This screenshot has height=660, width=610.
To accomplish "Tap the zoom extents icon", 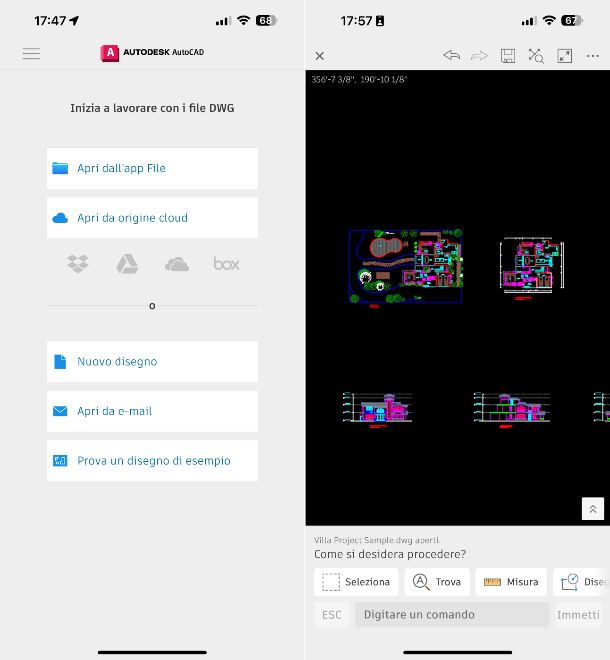I will (x=536, y=56).
